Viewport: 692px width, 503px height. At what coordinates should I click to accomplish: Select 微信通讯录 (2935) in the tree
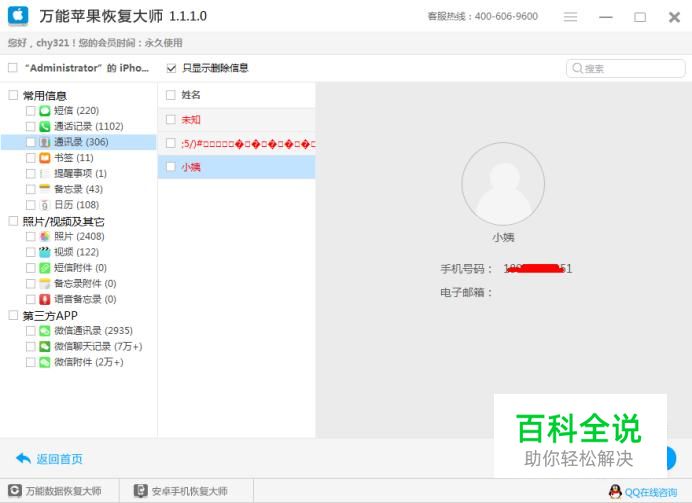tap(93, 330)
